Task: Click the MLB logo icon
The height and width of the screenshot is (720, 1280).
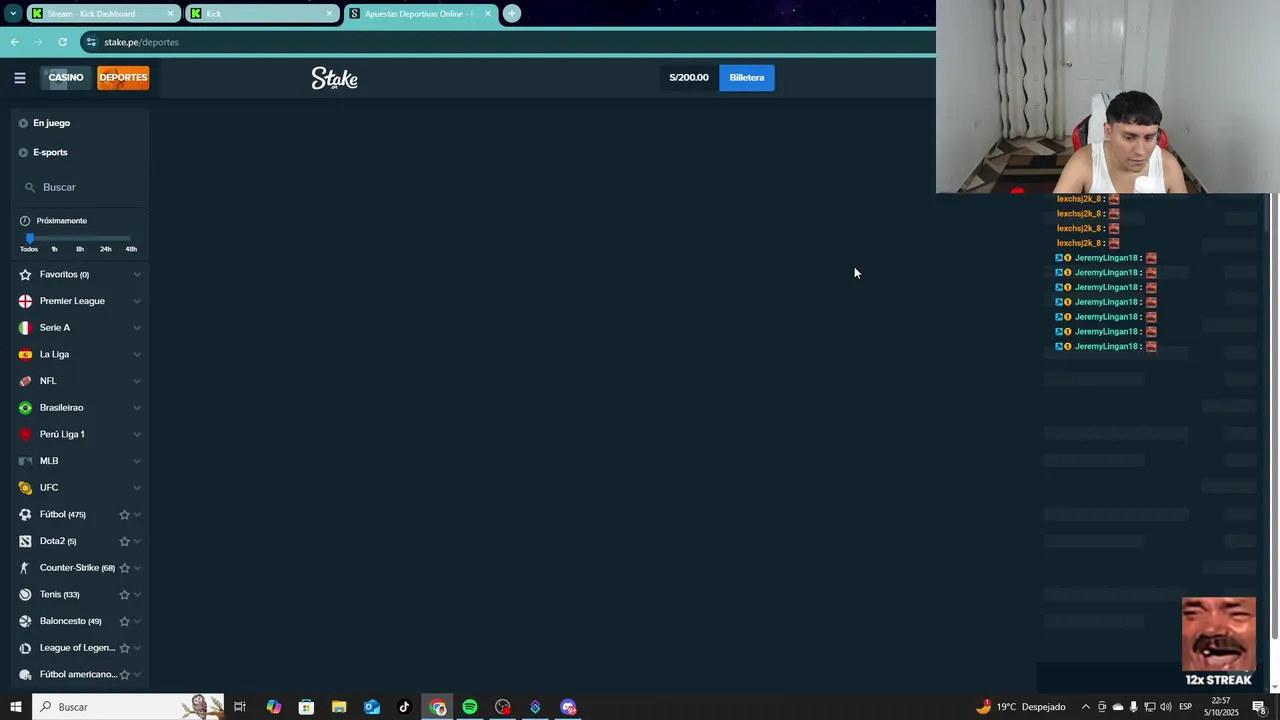Action: click(25, 461)
